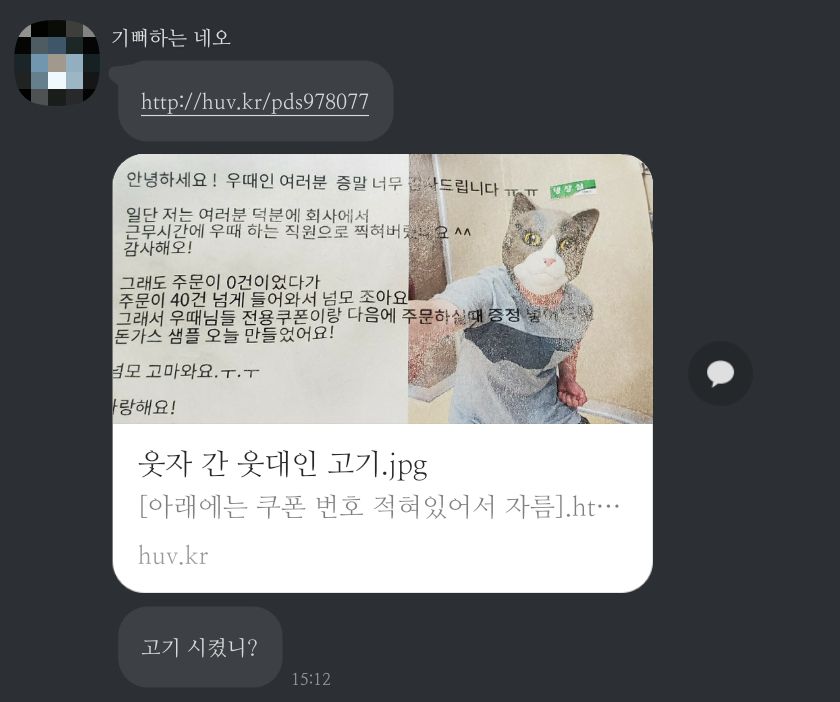
Task: Click the 일단 저는 여러분 덕분에 line
Action: click(248, 215)
